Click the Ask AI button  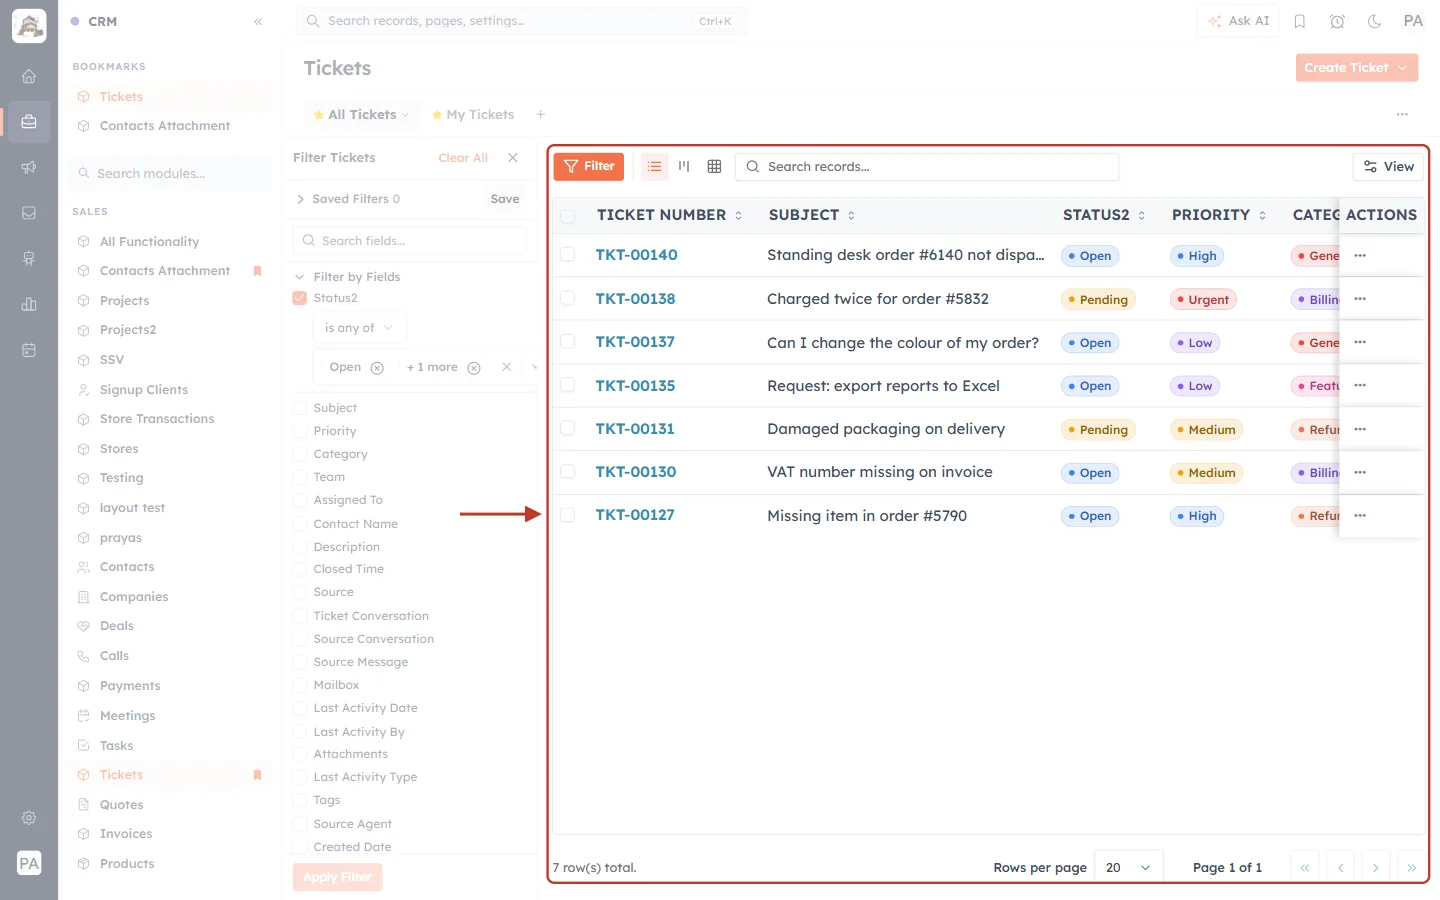[x=1238, y=21]
